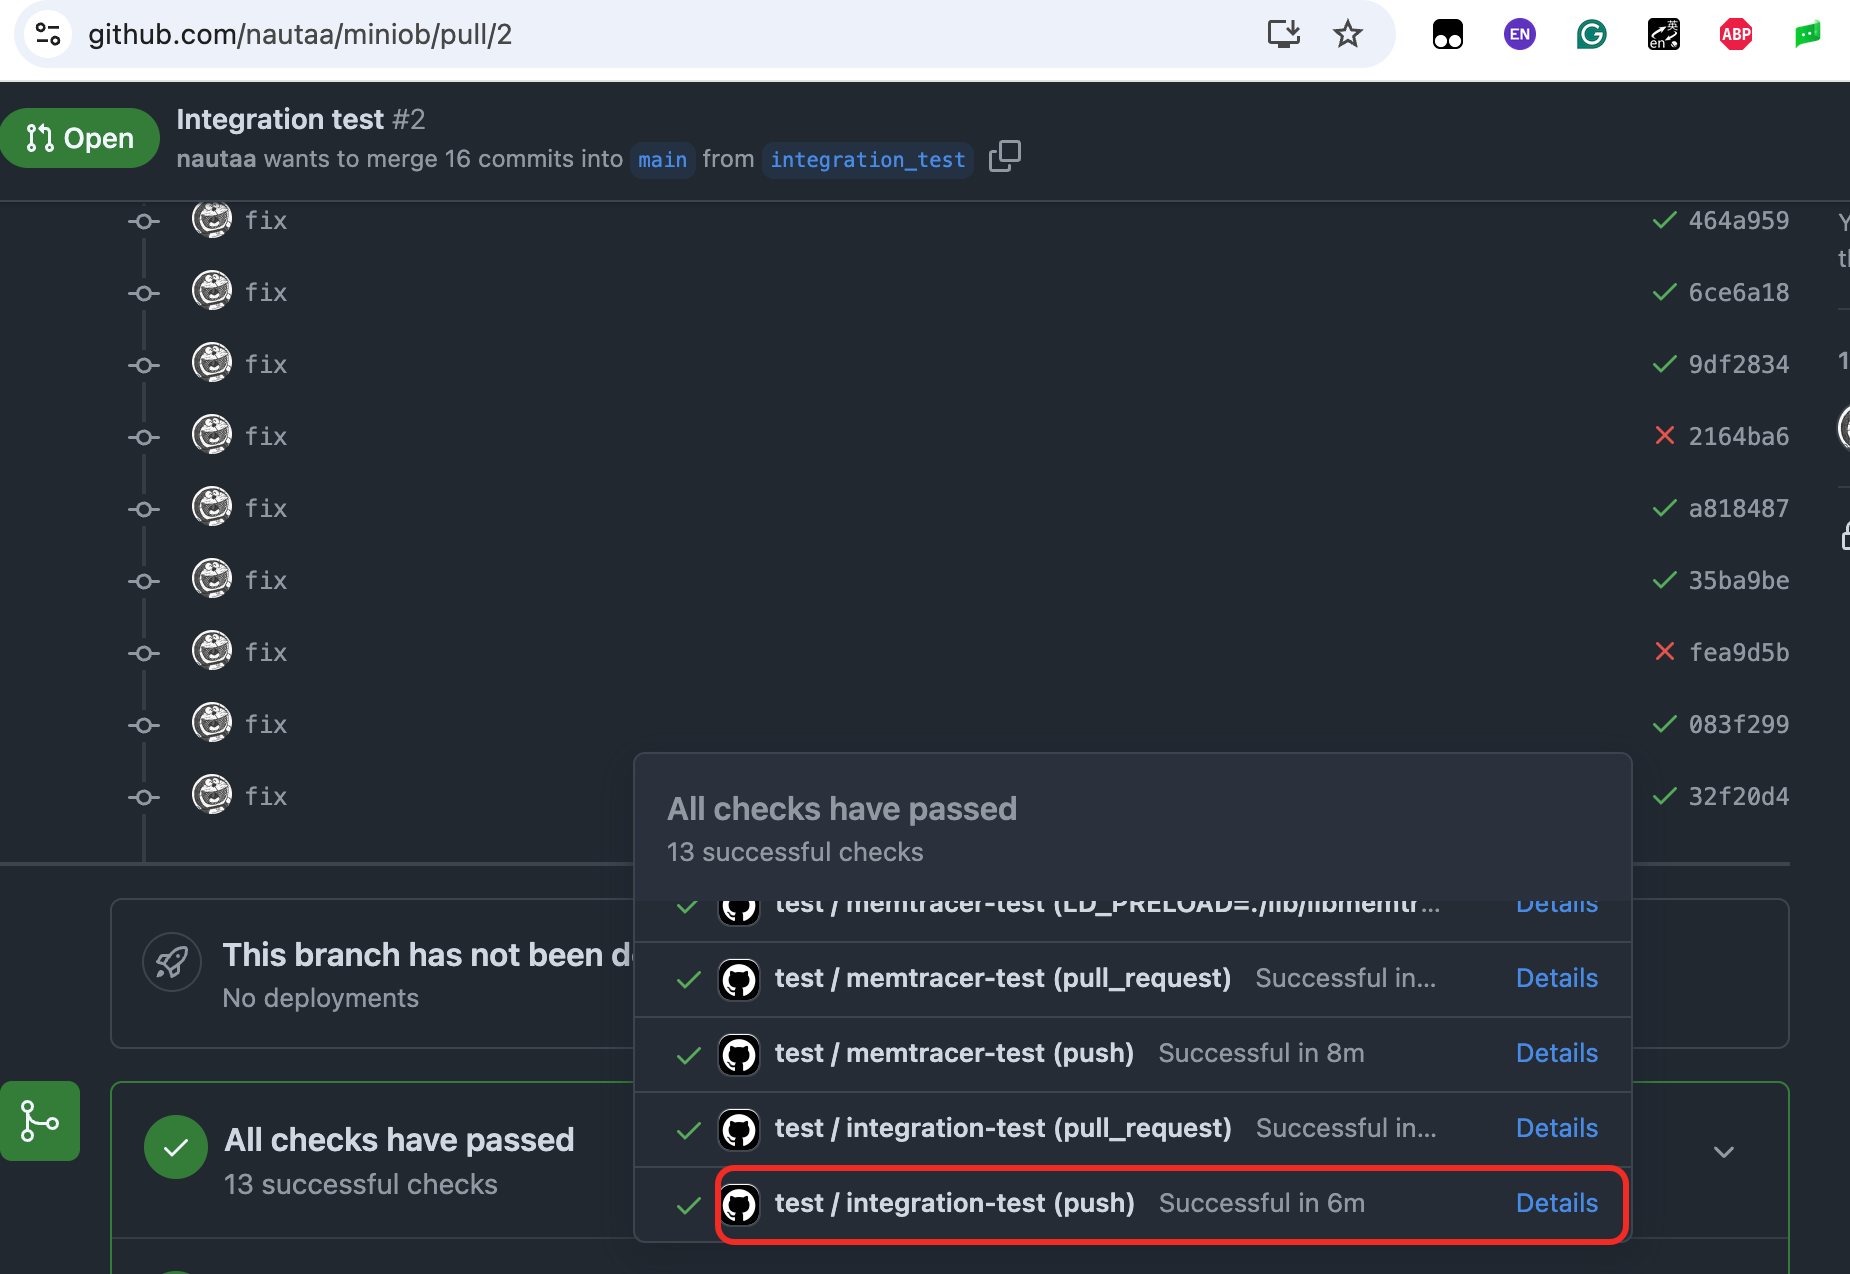Open Details for memtracer-test (pull_request)

(1556, 978)
